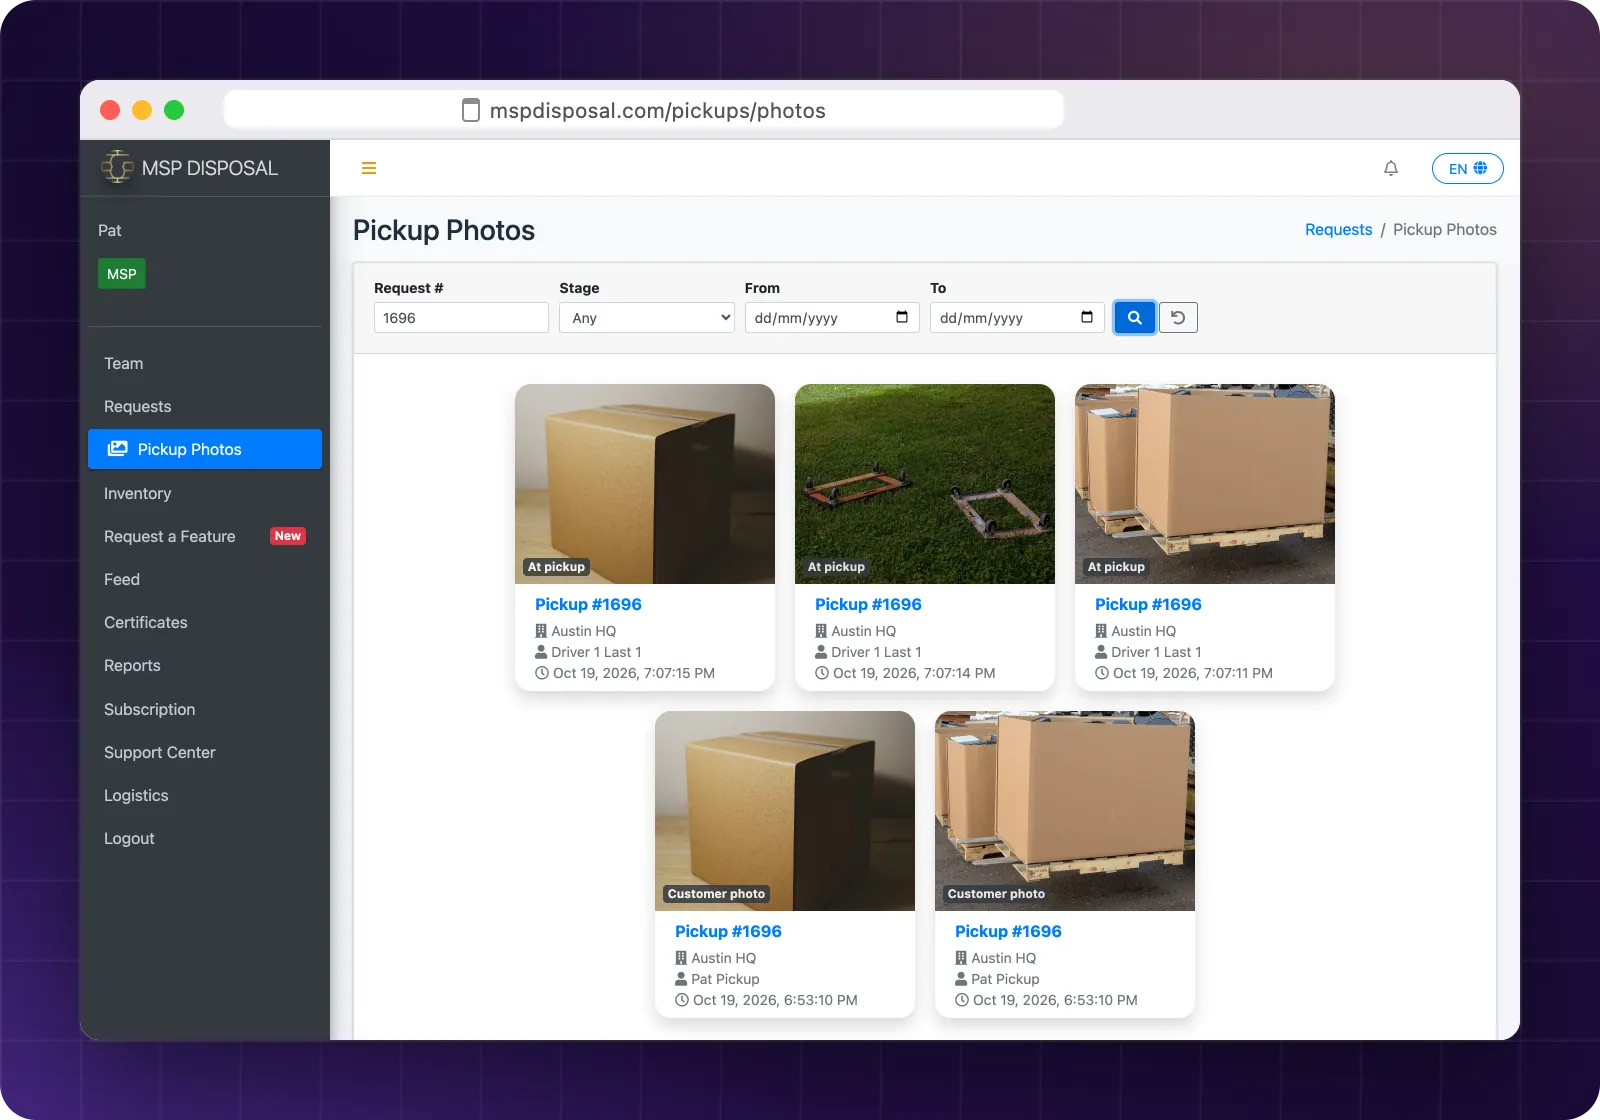1600x1120 pixels.
Task: Click the Requests breadcrumb link
Action: [x=1338, y=229]
